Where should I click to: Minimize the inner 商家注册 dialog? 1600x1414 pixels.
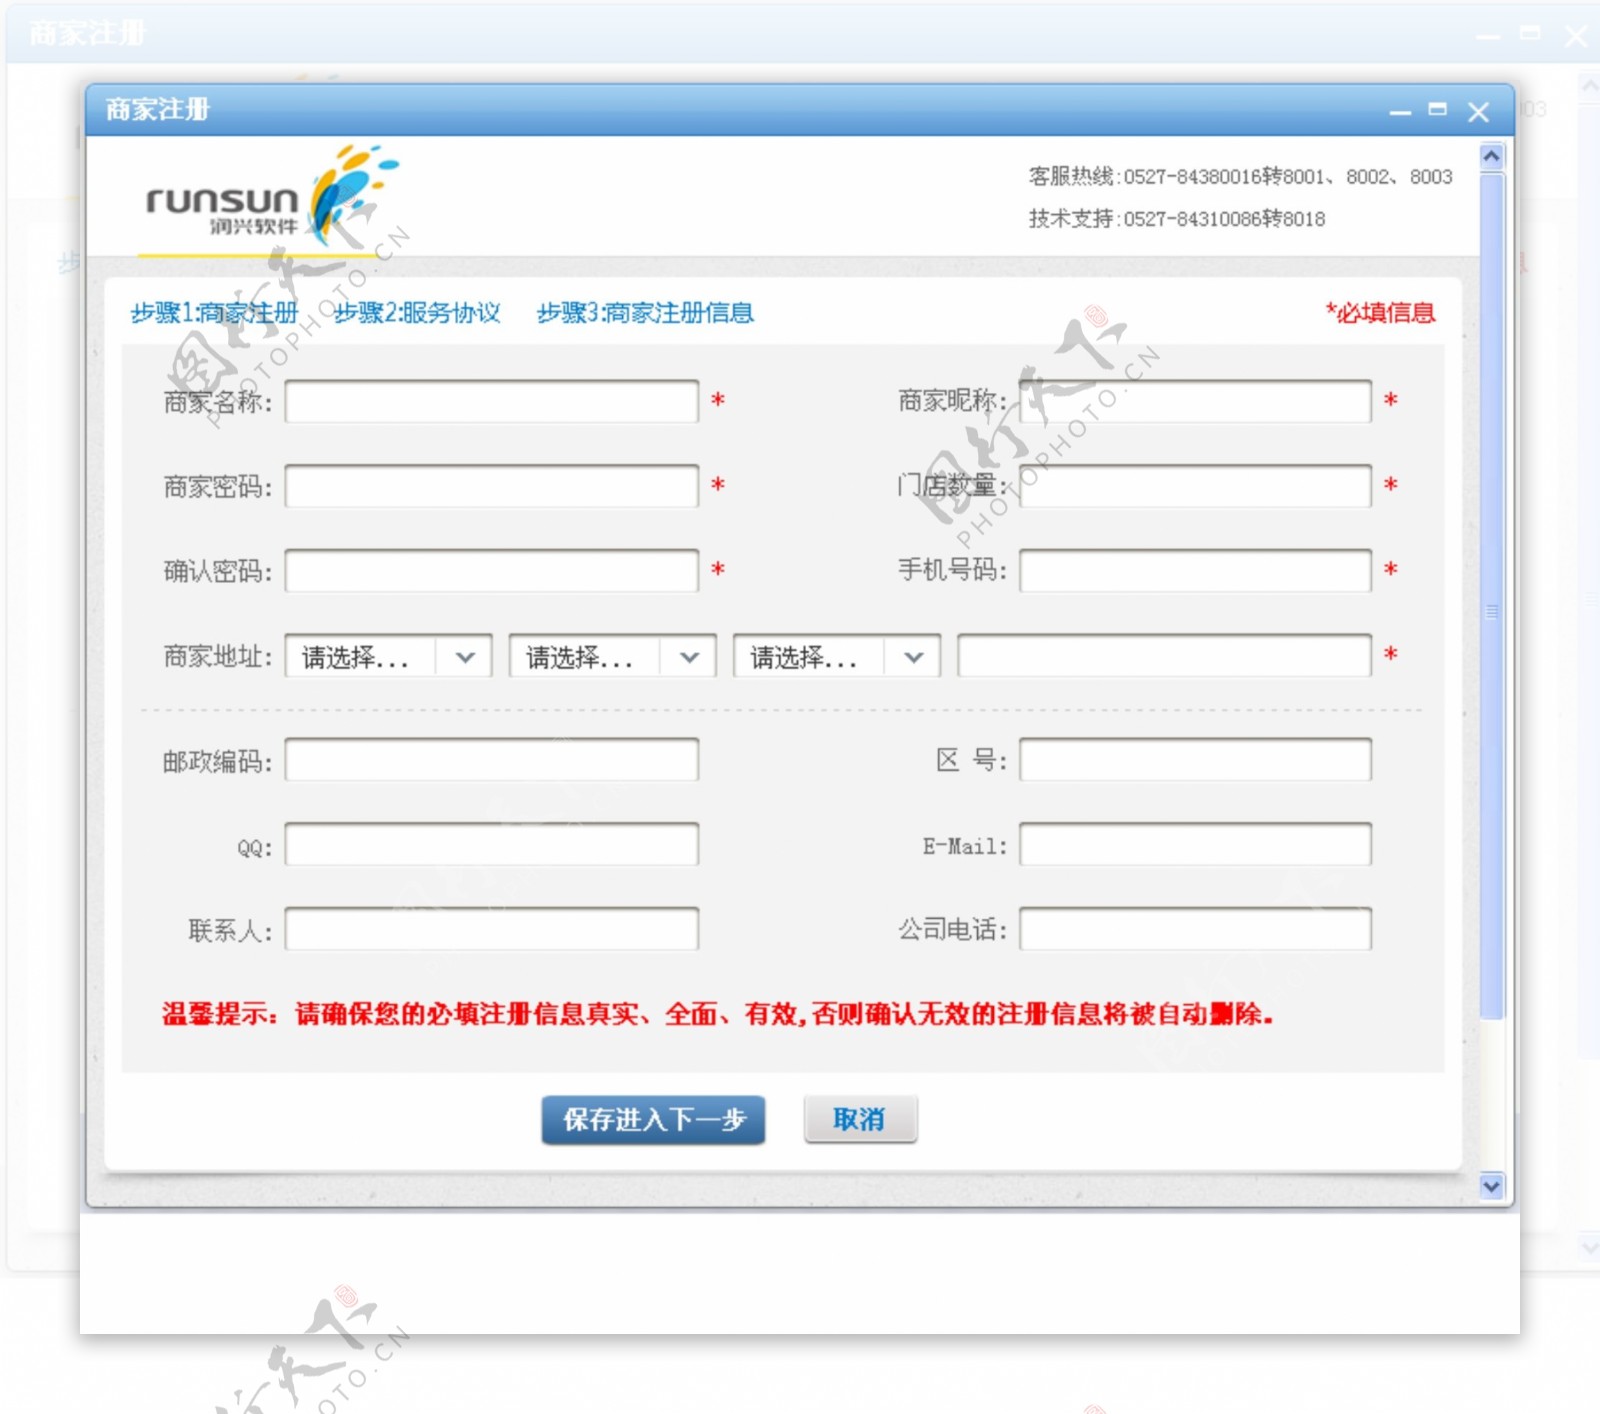[x=1400, y=112]
